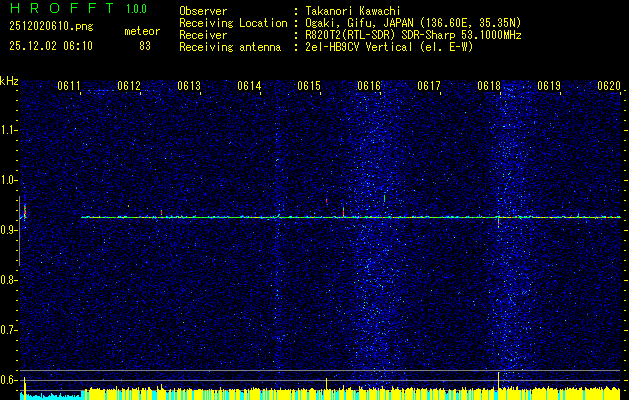Click time marker 0614

249,86
